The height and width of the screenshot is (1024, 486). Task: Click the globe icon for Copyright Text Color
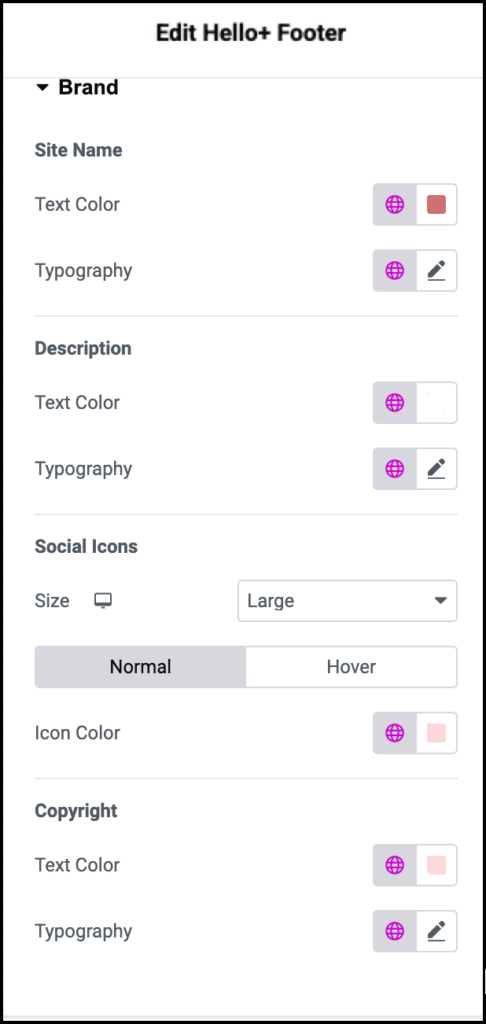[395, 865]
